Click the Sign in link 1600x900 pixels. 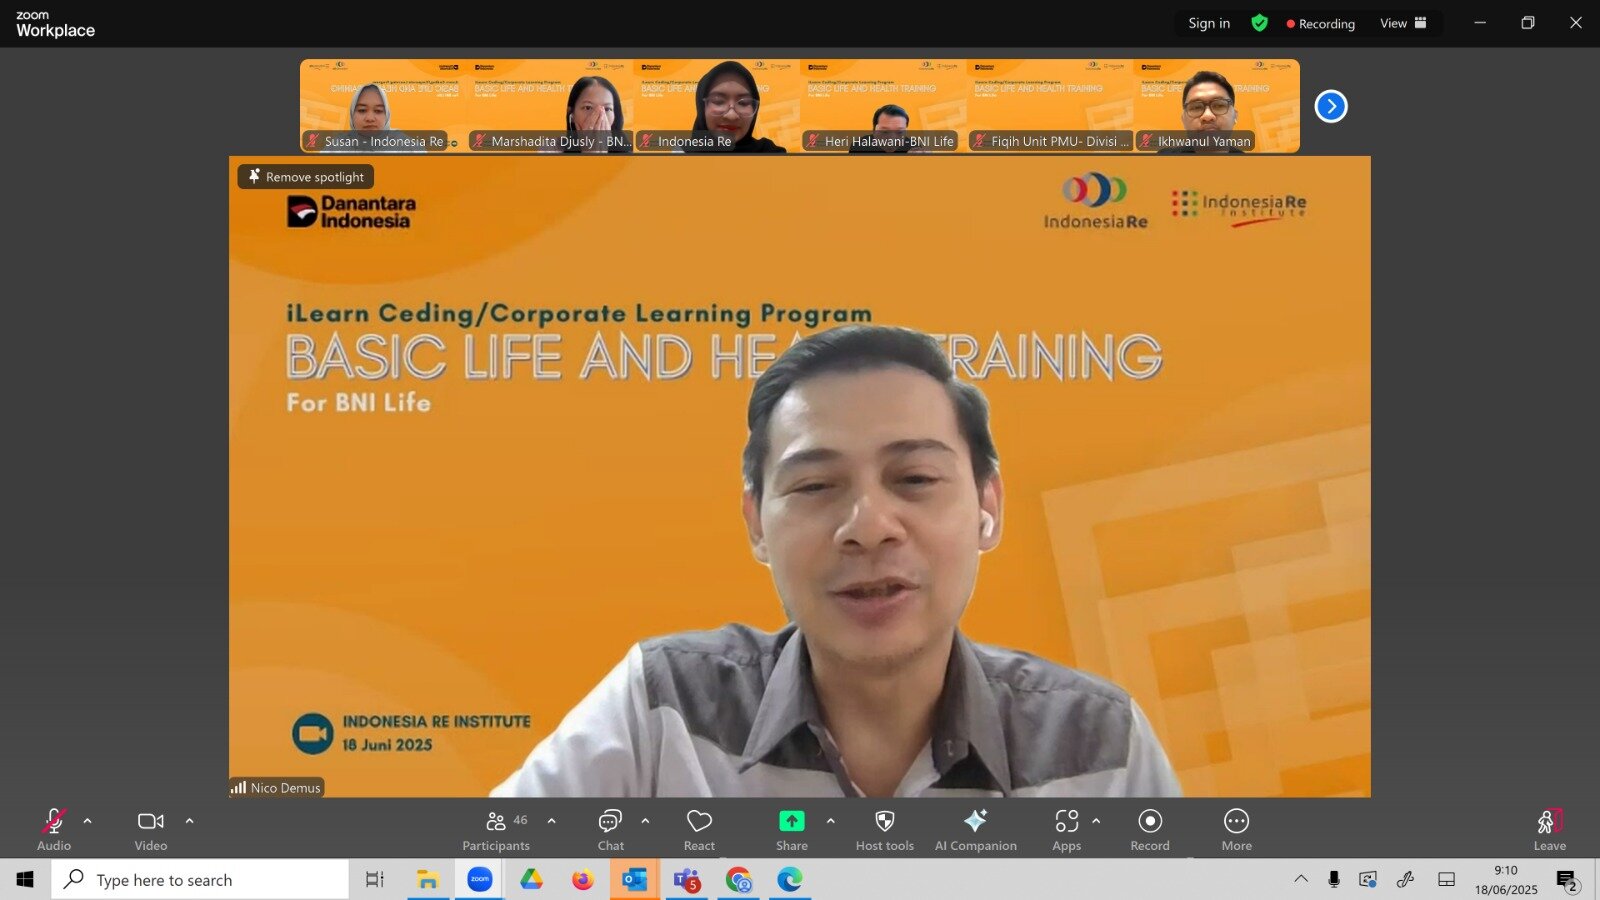(1209, 23)
